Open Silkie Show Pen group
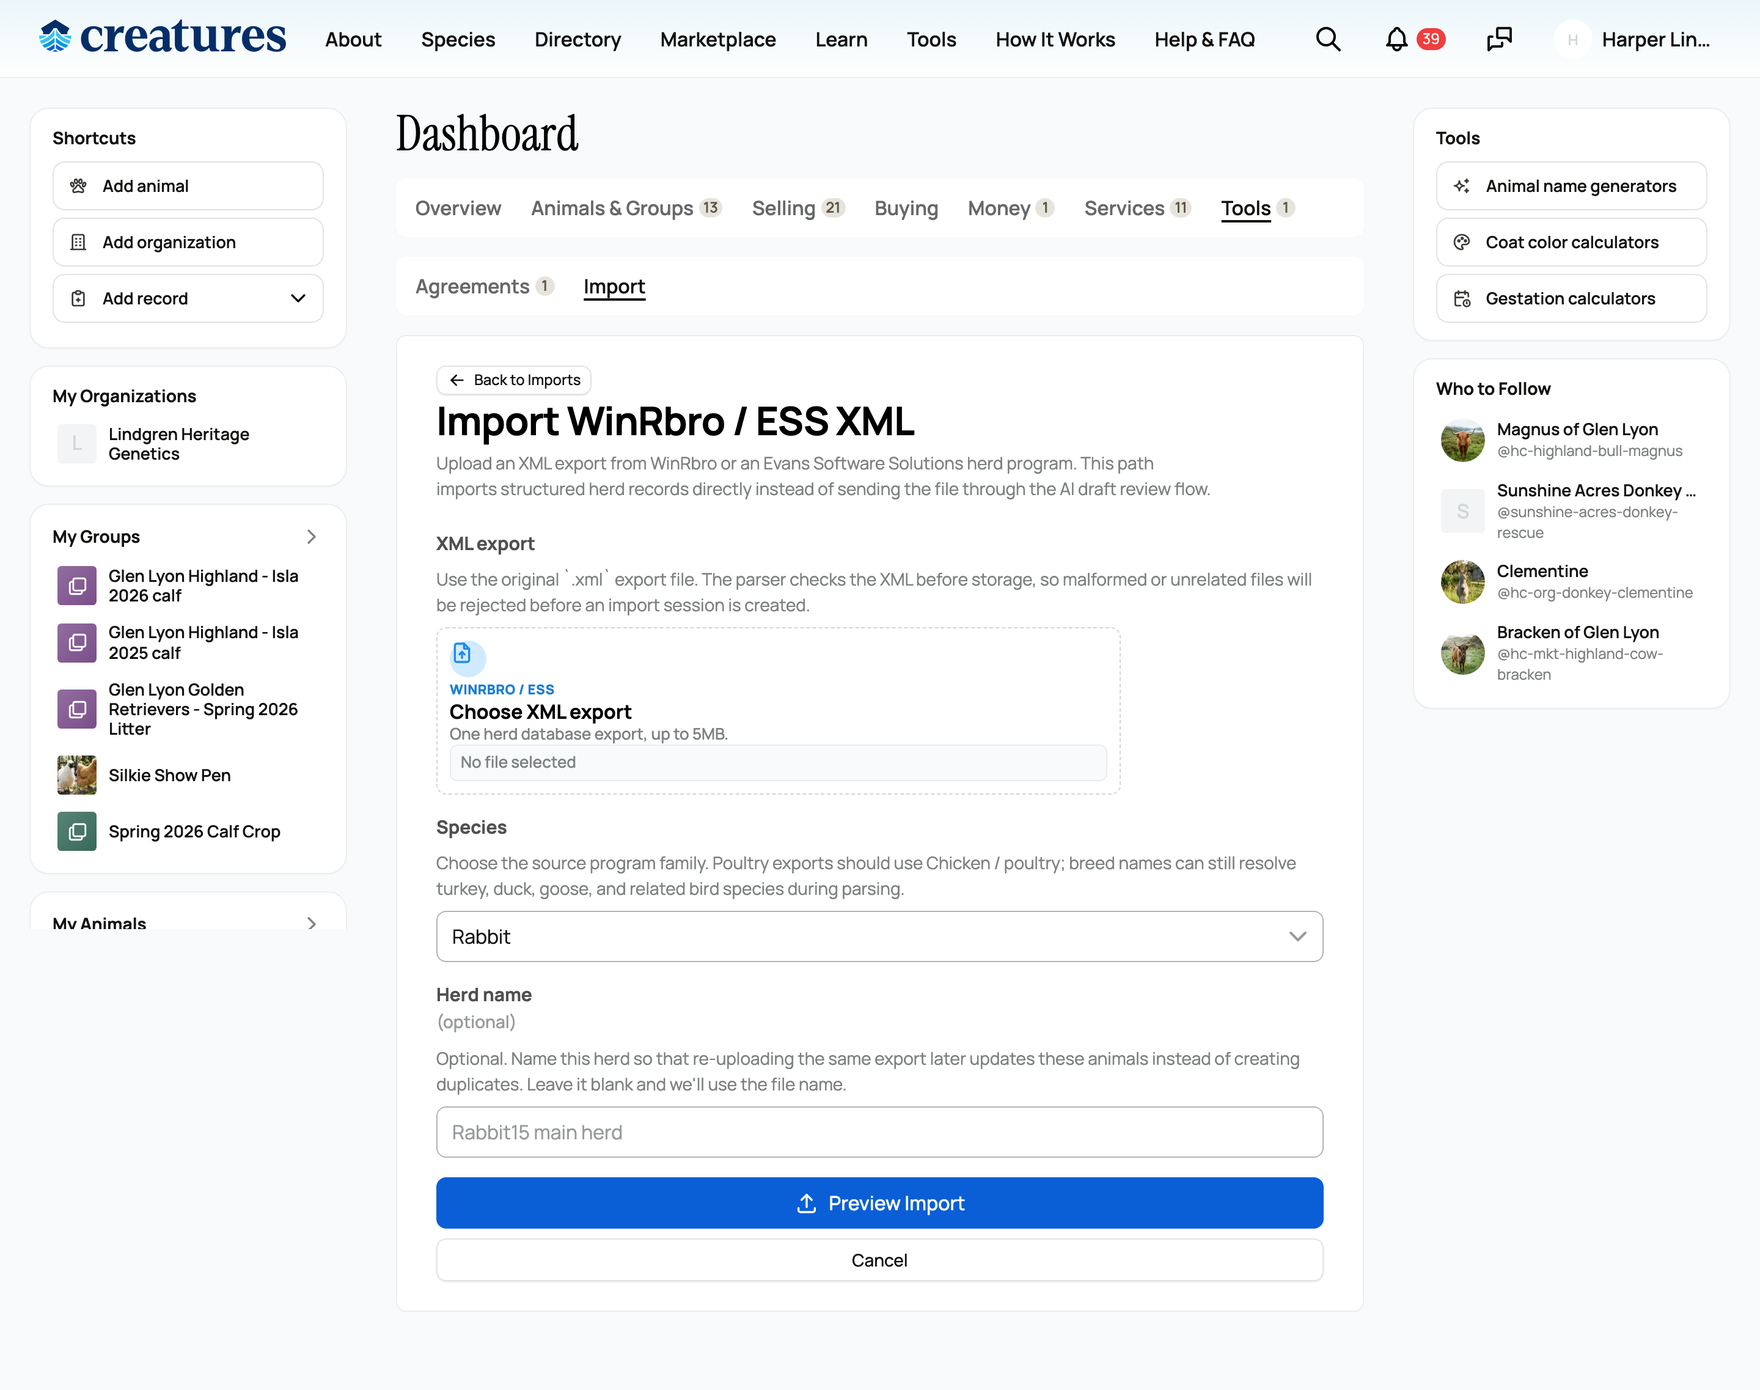This screenshot has height=1390, width=1760. click(170, 775)
